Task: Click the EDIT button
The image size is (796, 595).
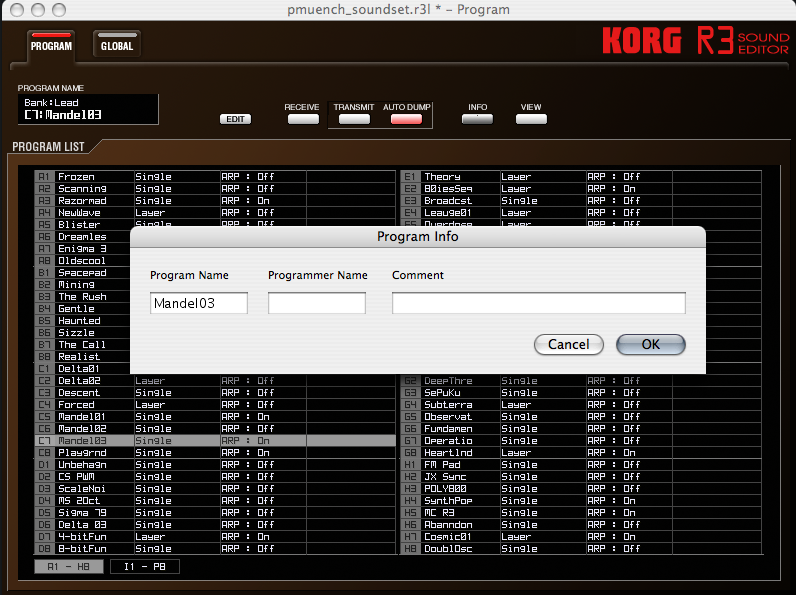Action: click(x=235, y=119)
